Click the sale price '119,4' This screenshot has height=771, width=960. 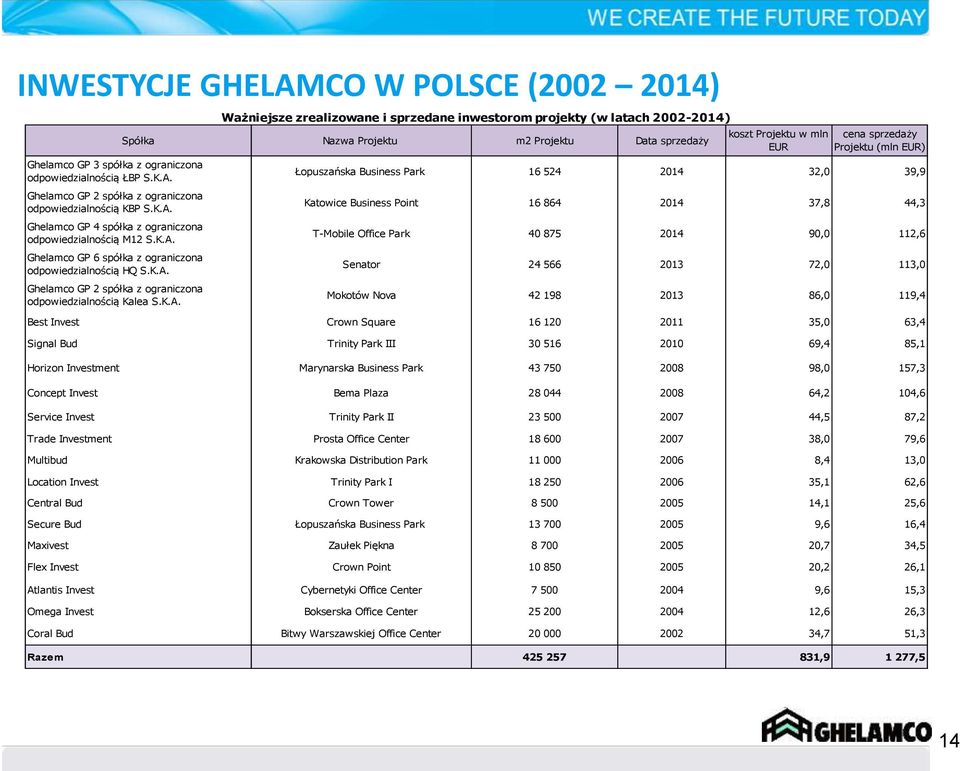[912, 295]
